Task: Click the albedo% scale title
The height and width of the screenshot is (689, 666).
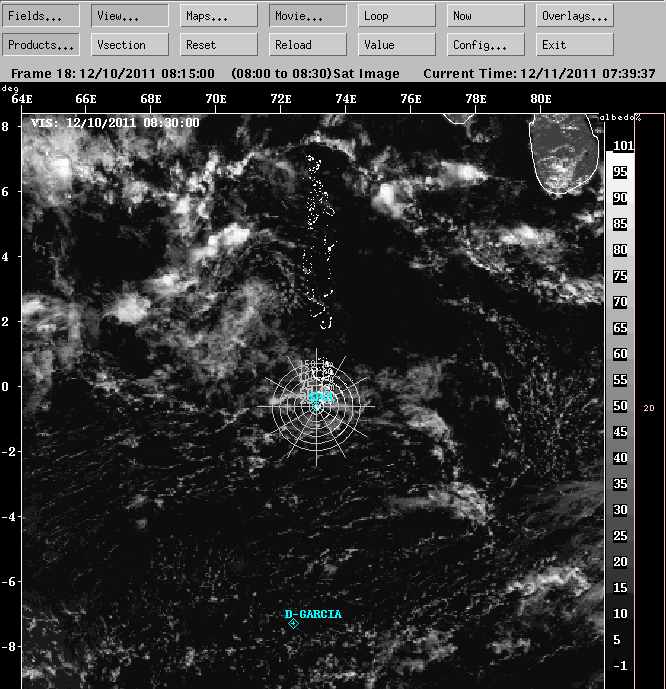Action: point(620,117)
